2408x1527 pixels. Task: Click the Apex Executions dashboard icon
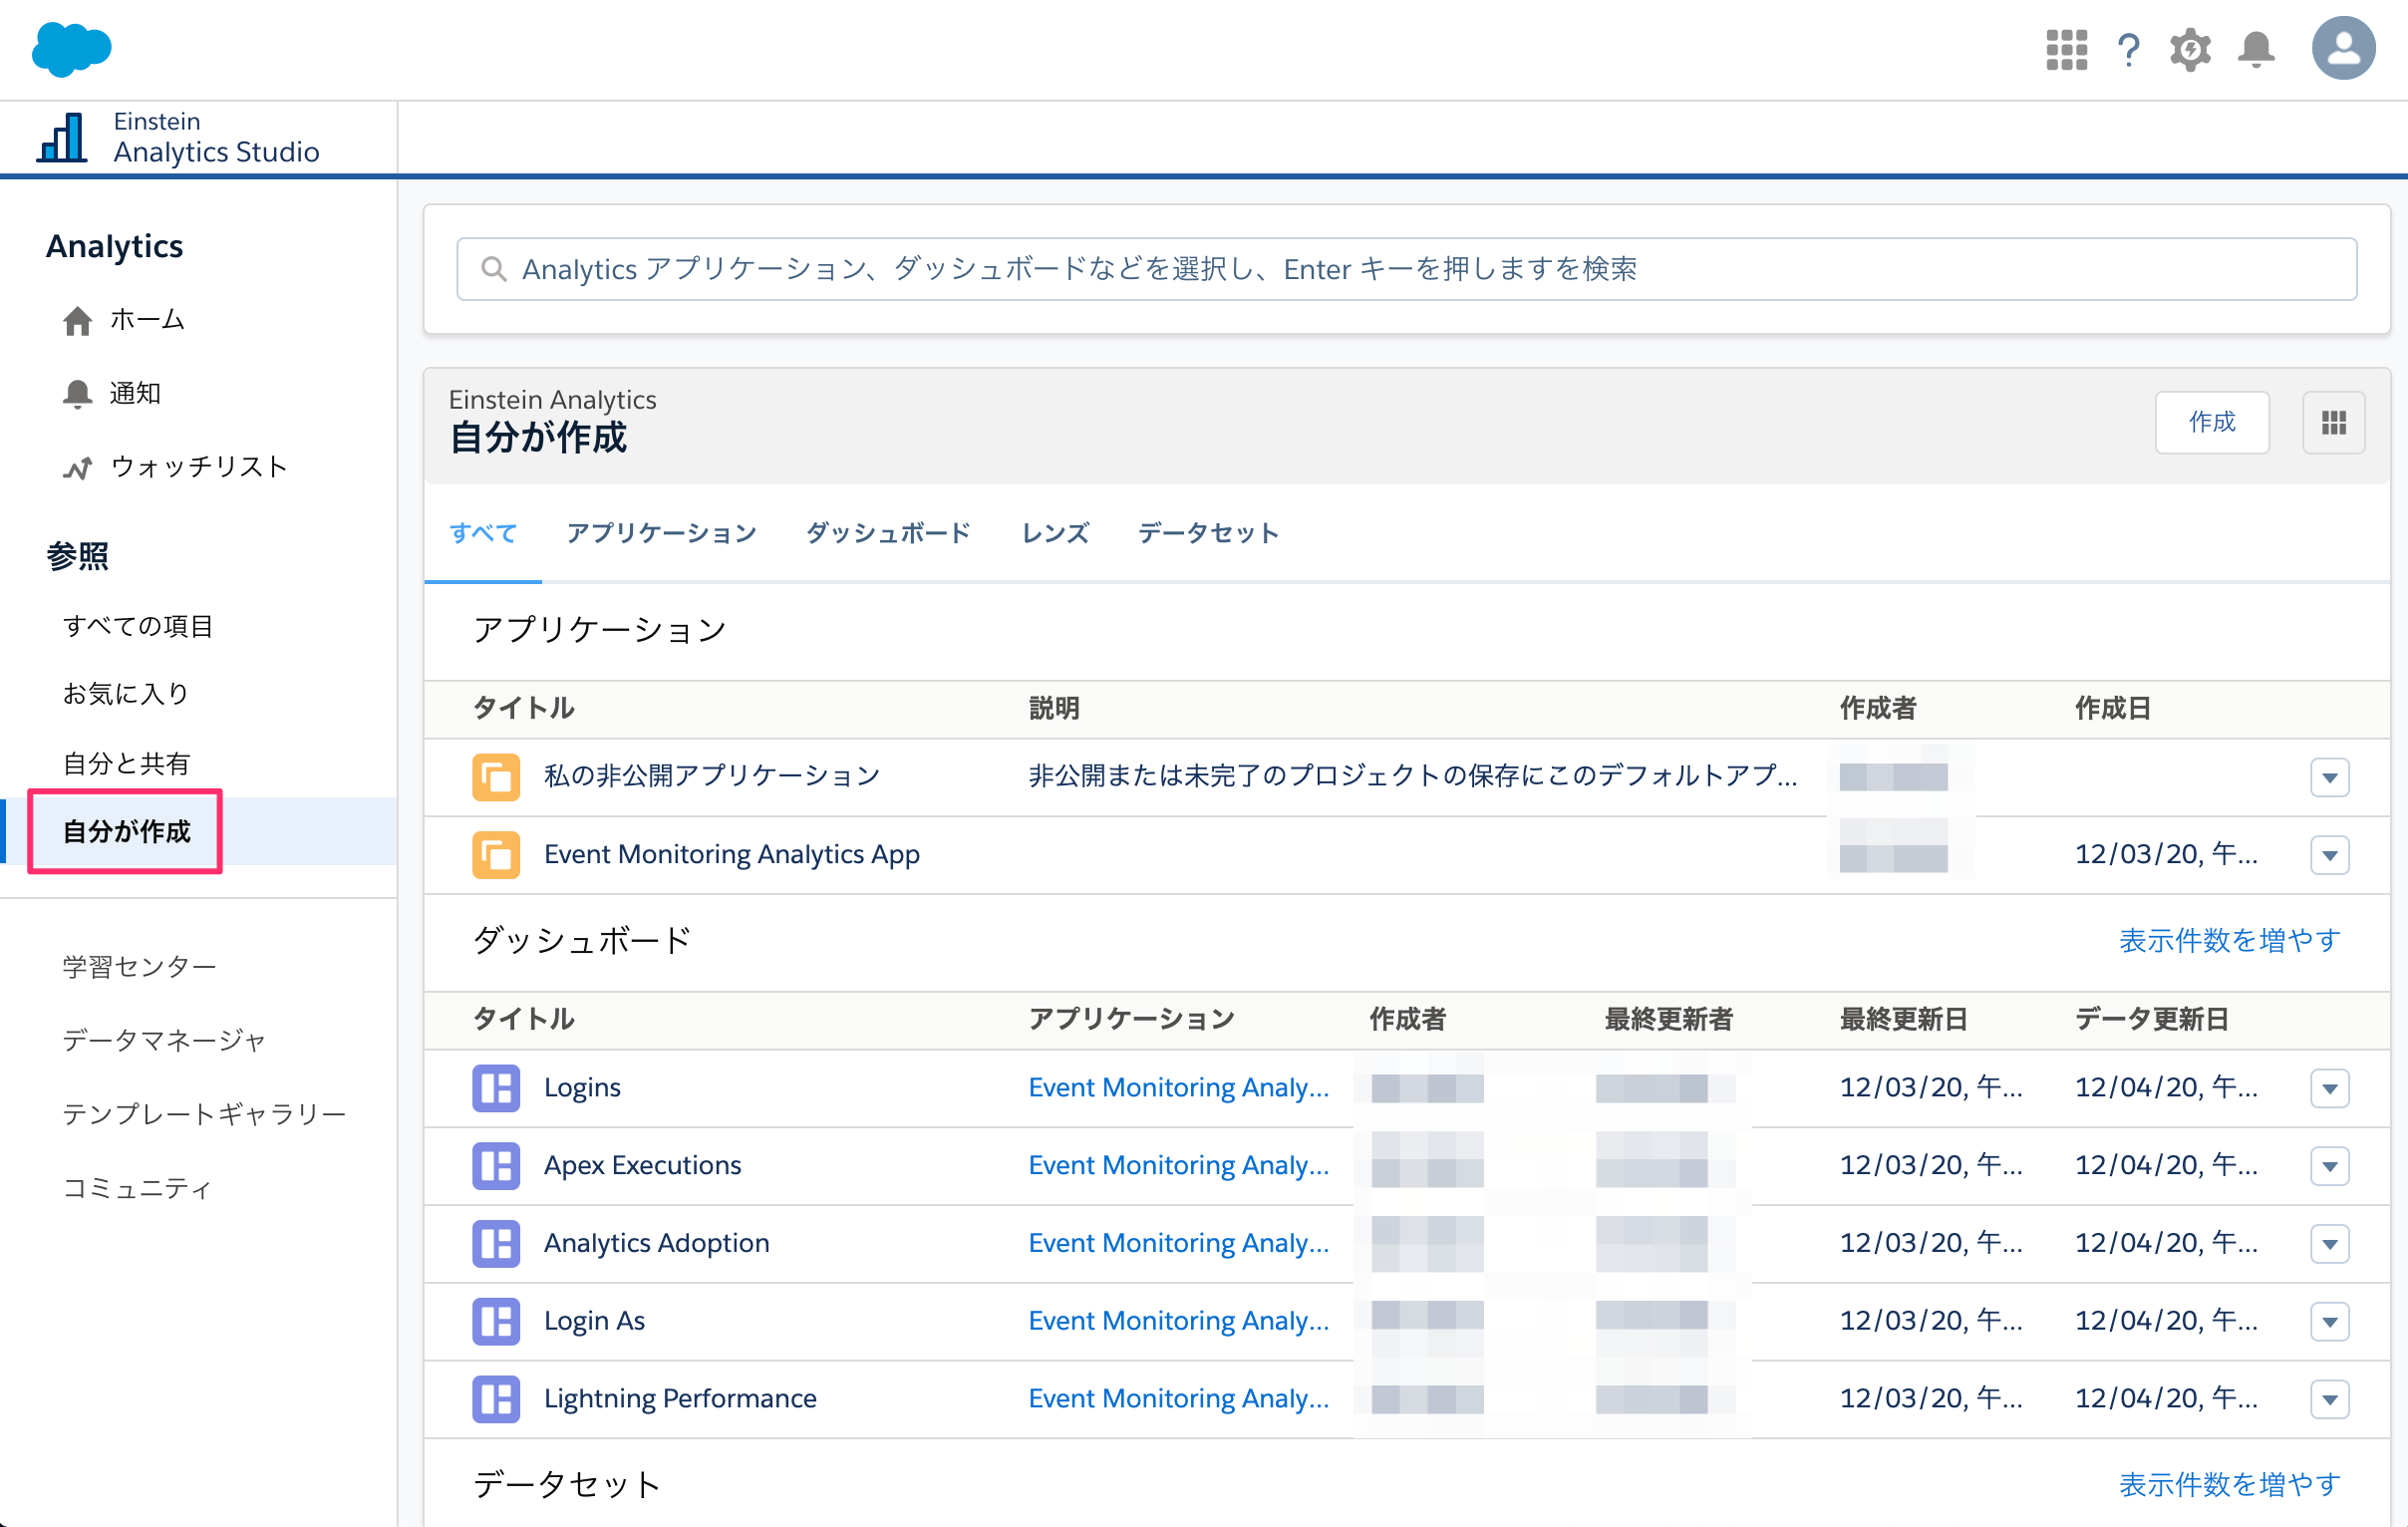[x=496, y=1166]
